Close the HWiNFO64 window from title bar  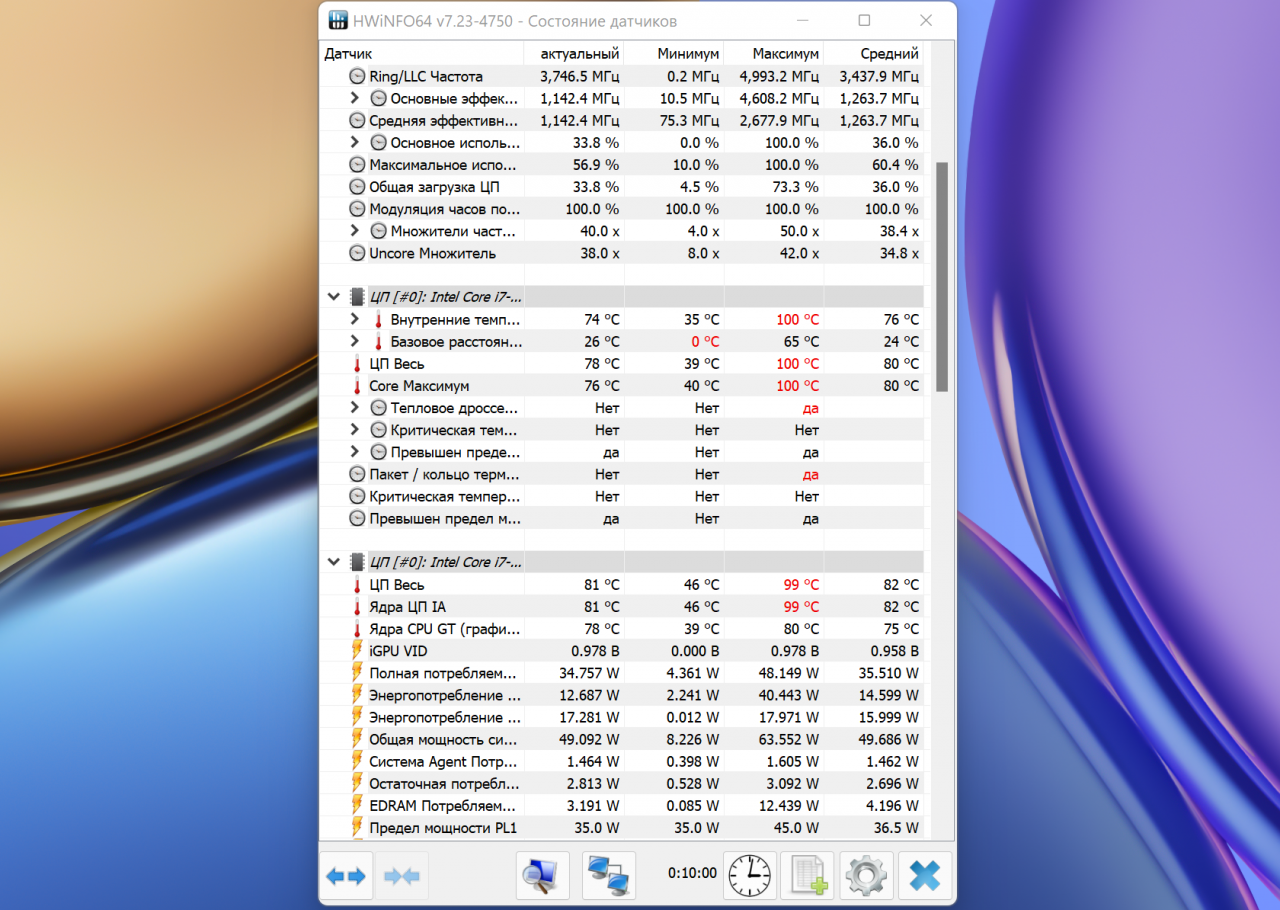(926, 21)
